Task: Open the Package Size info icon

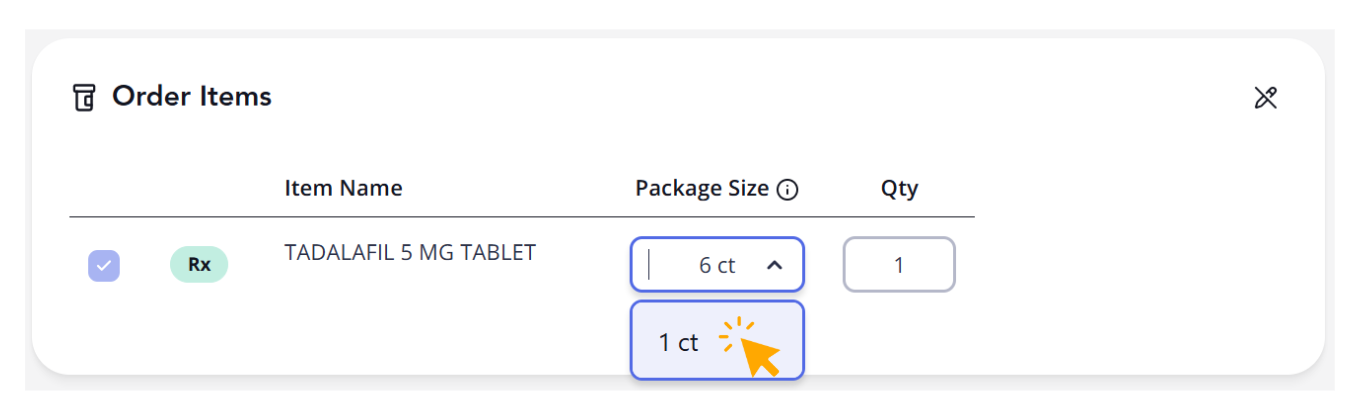Action: pos(788,189)
